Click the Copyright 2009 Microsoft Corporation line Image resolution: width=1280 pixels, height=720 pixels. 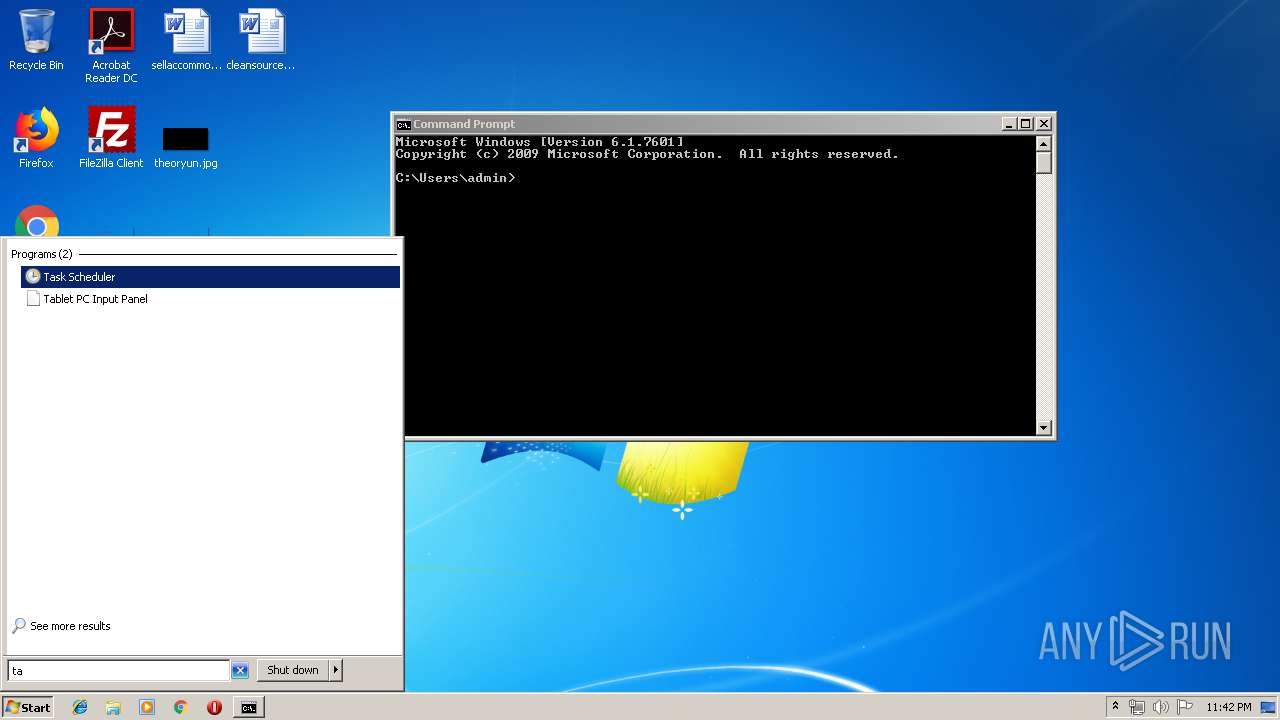click(x=647, y=154)
